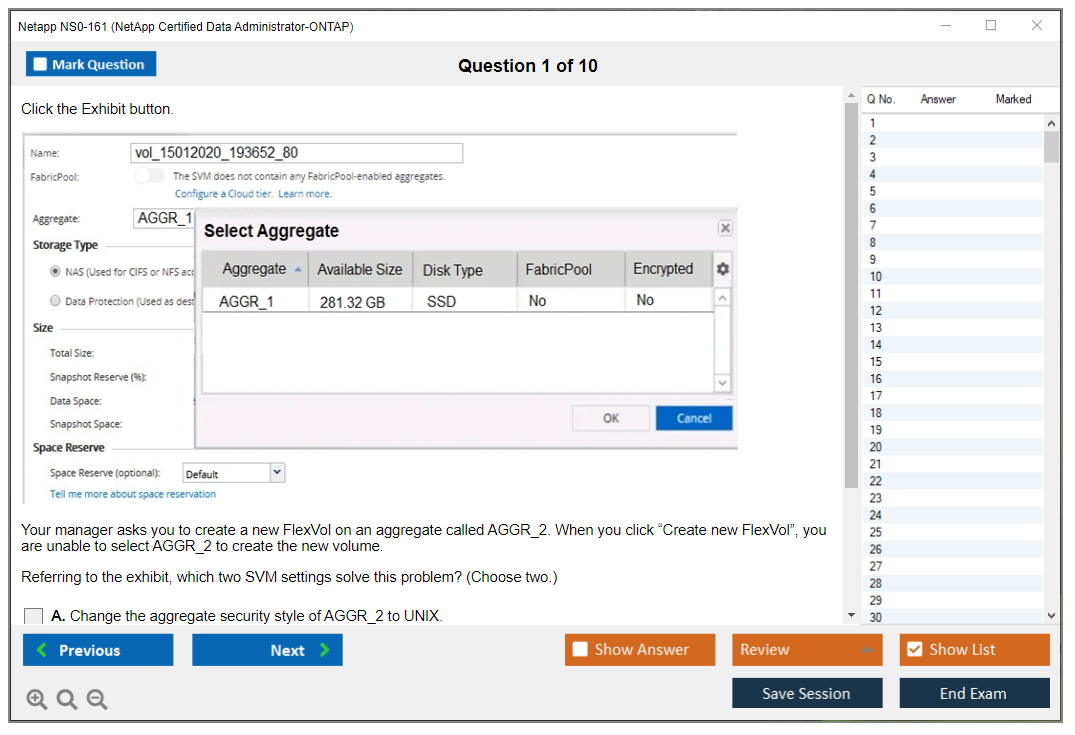This screenshot has width=1075, height=735.
Task: Open the Configure a Cloud tier link
Action: [x=223, y=194]
